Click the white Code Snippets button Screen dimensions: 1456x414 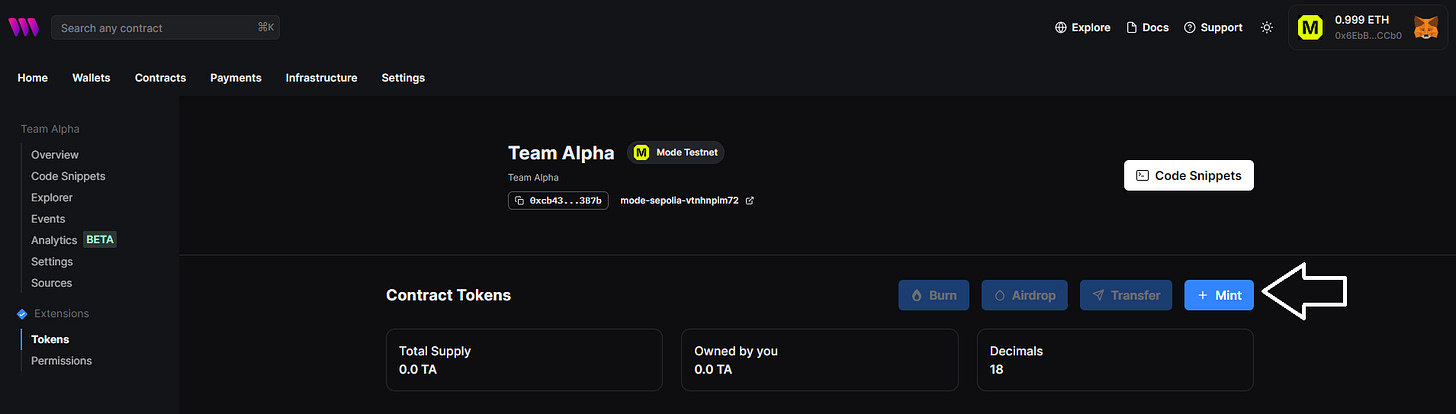pyautogui.click(x=1189, y=175)
